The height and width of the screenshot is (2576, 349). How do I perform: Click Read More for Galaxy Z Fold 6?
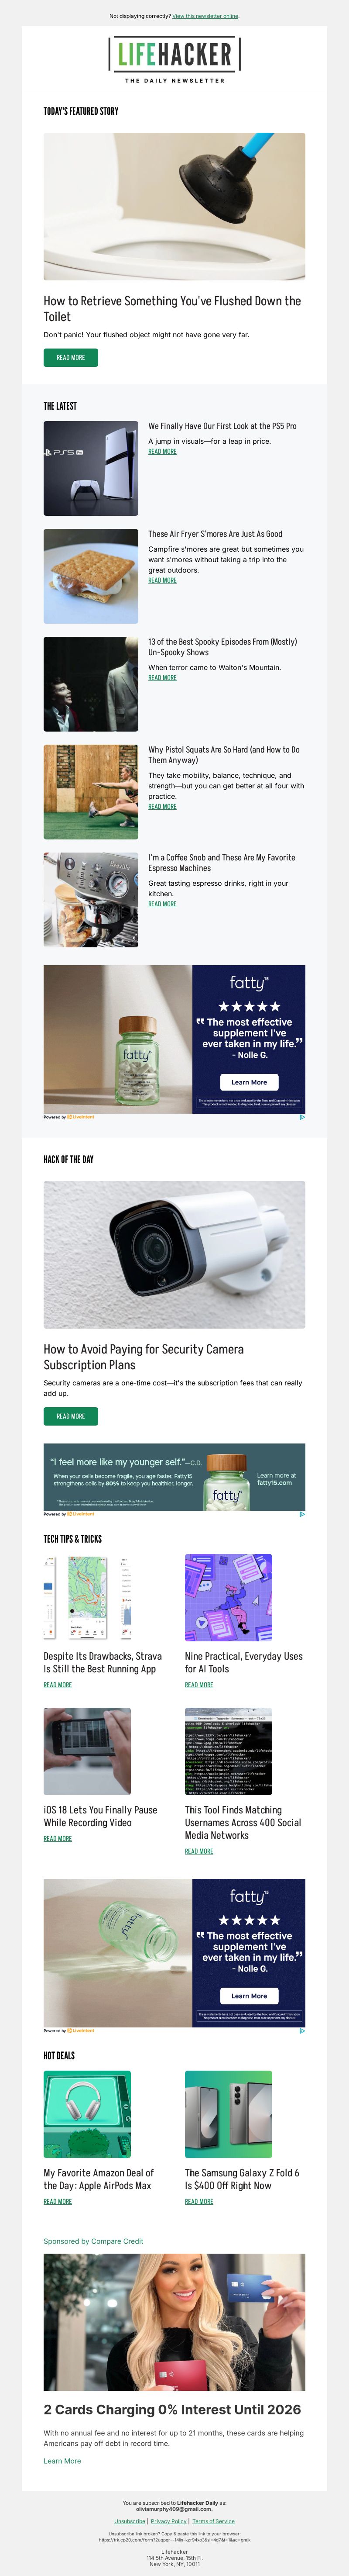point(199,2201)
